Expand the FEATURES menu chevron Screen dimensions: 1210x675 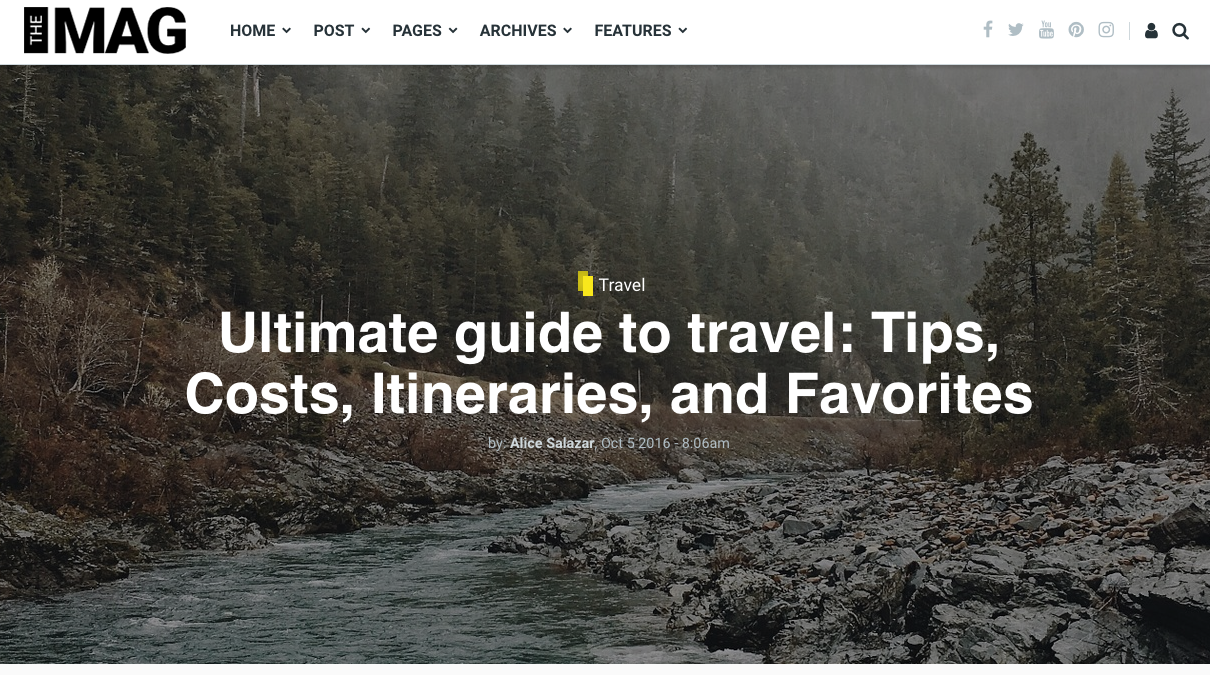[x=682, y=30]
